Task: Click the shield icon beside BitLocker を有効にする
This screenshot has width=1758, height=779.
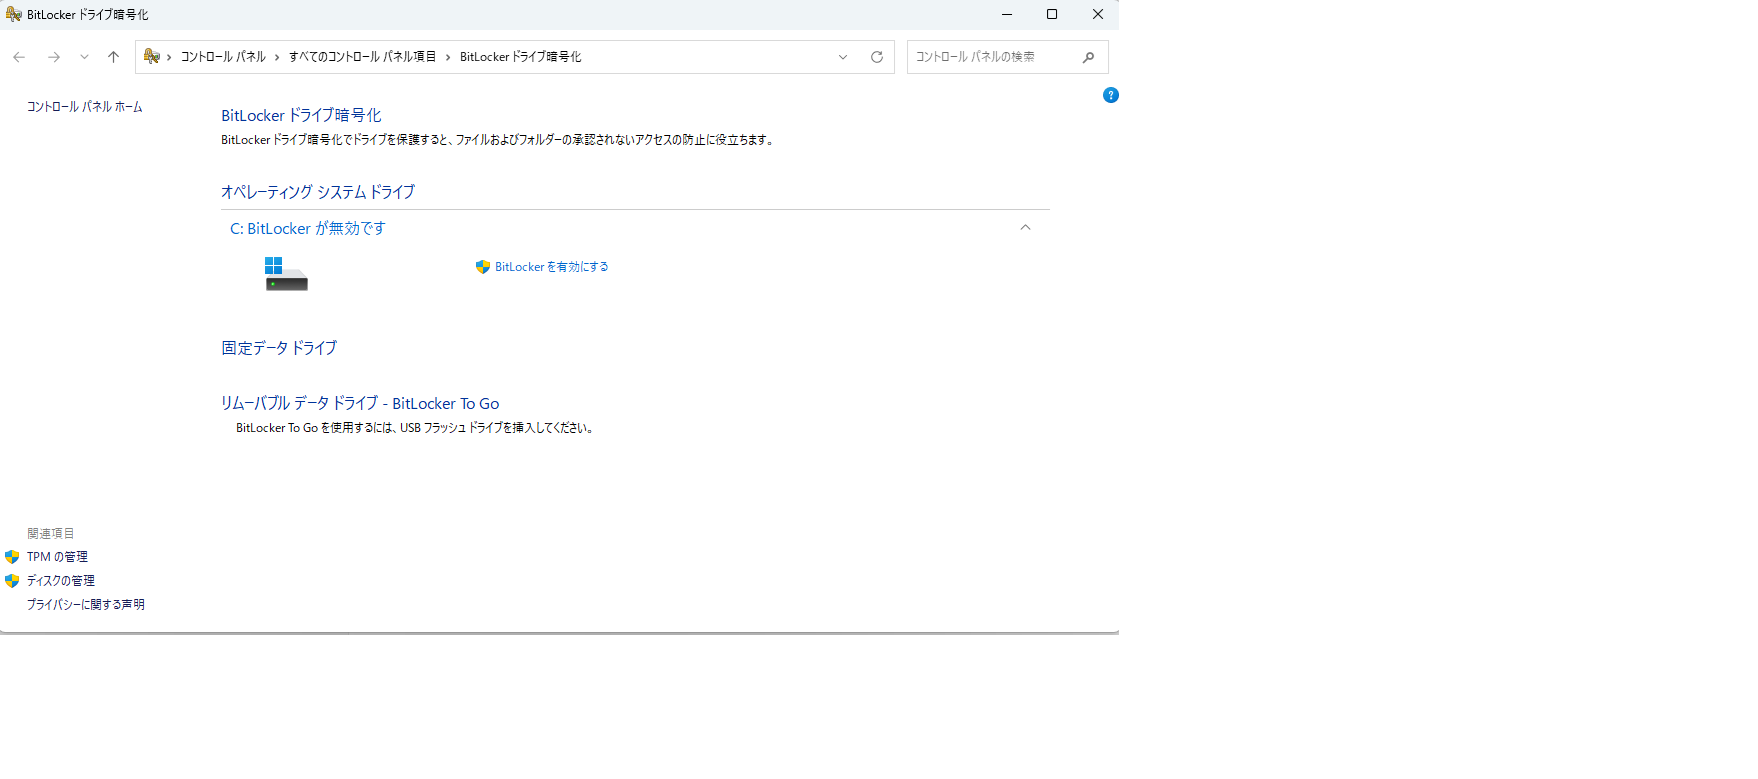Action: tap(483, 267)
